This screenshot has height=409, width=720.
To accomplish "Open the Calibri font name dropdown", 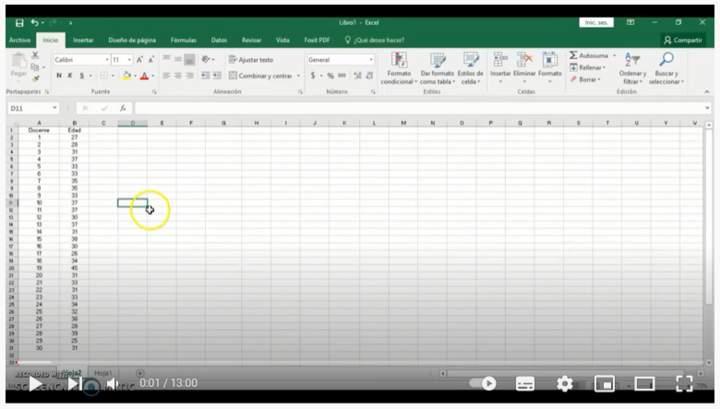I will point(105,60).
